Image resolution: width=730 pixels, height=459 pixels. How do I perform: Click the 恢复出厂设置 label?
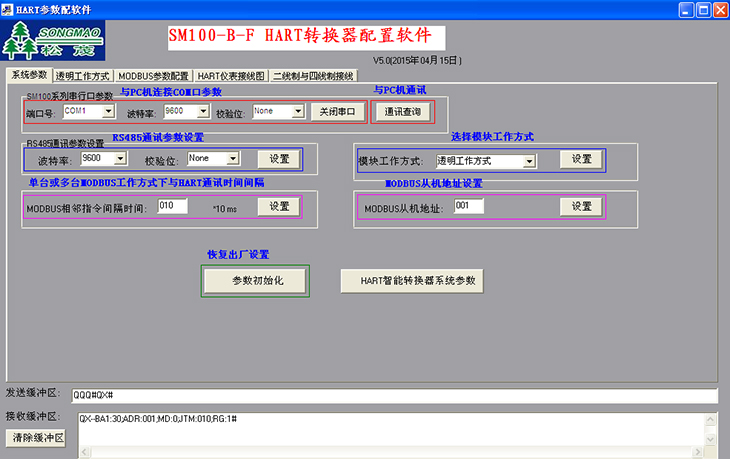[x=238, y=255]
